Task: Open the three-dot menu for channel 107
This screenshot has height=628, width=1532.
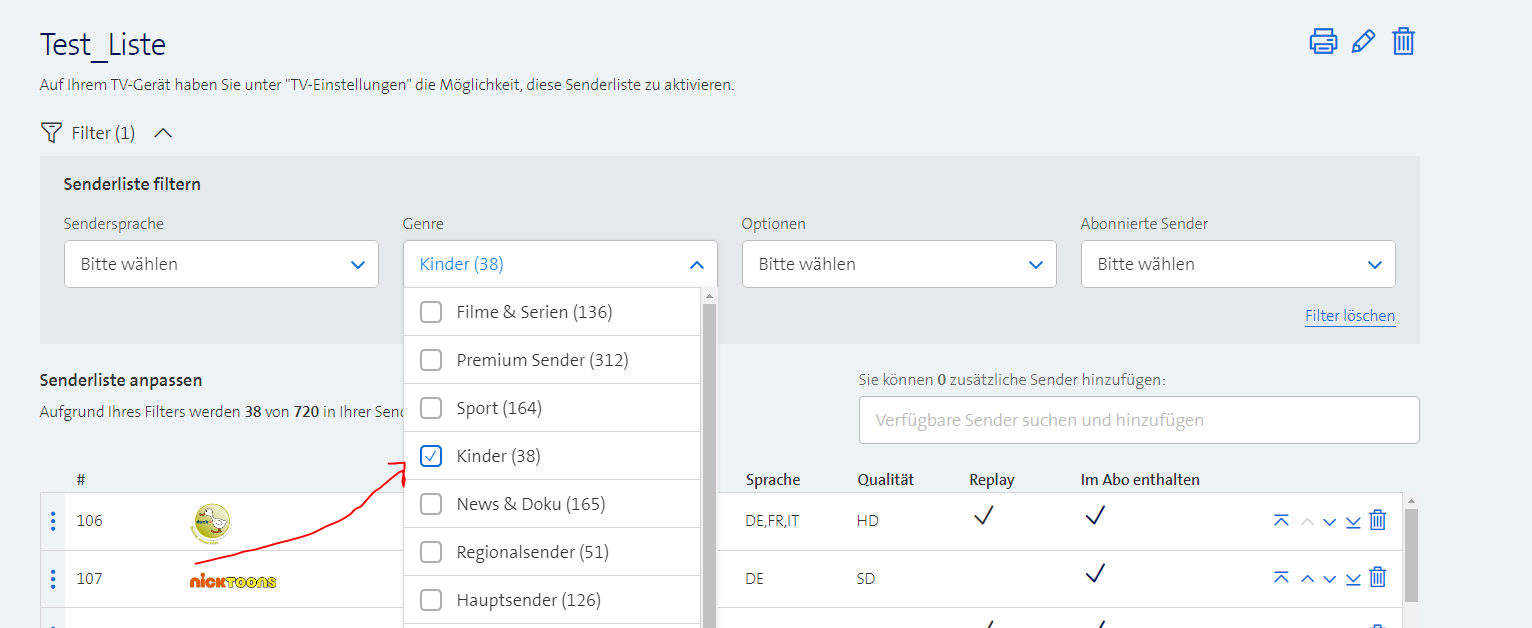Action: 53,578
